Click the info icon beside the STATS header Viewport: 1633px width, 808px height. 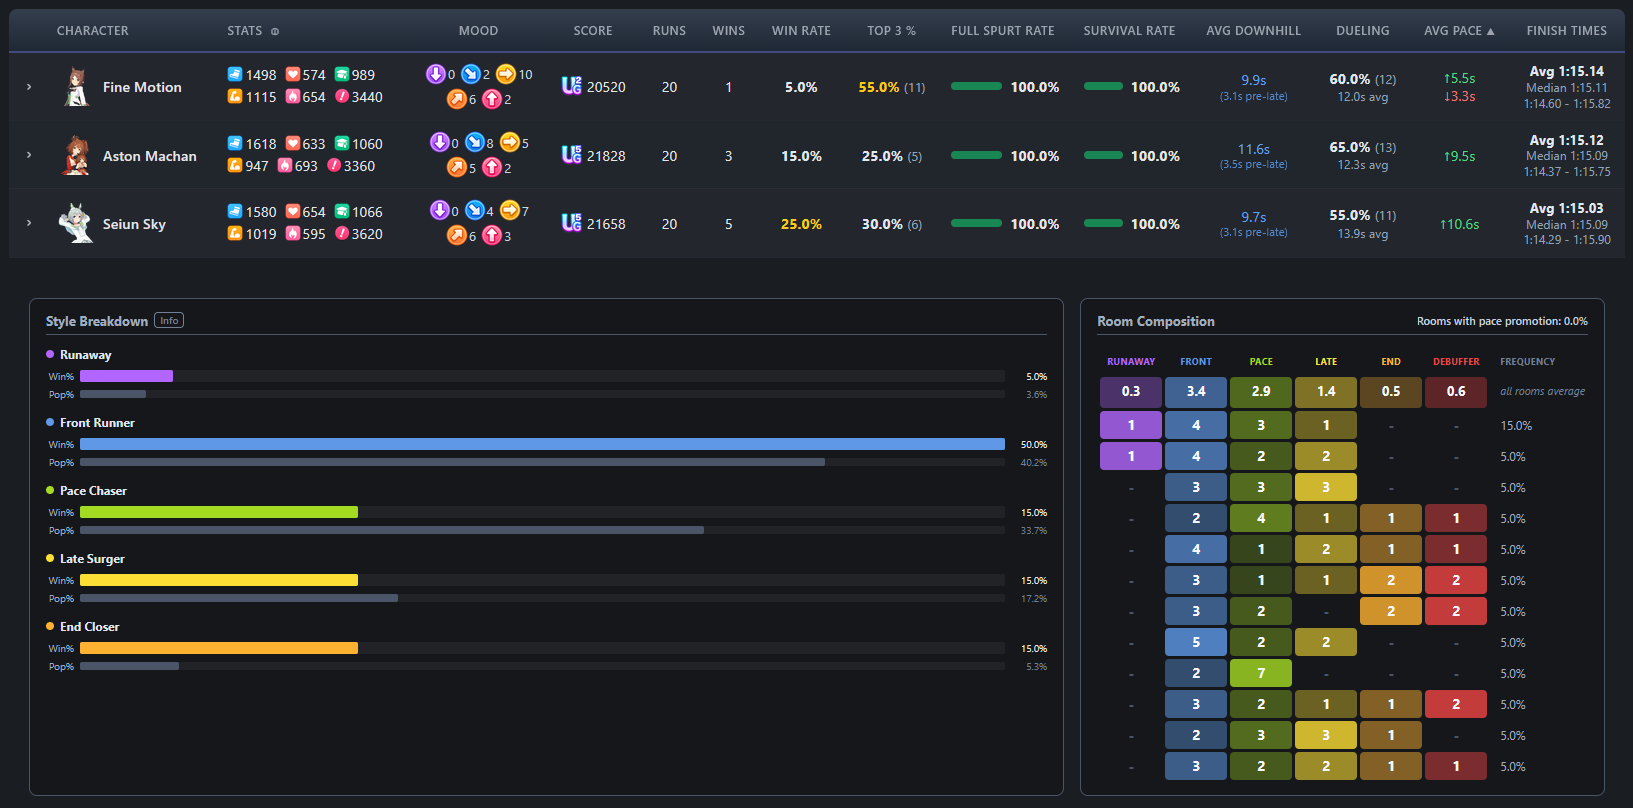275,31
